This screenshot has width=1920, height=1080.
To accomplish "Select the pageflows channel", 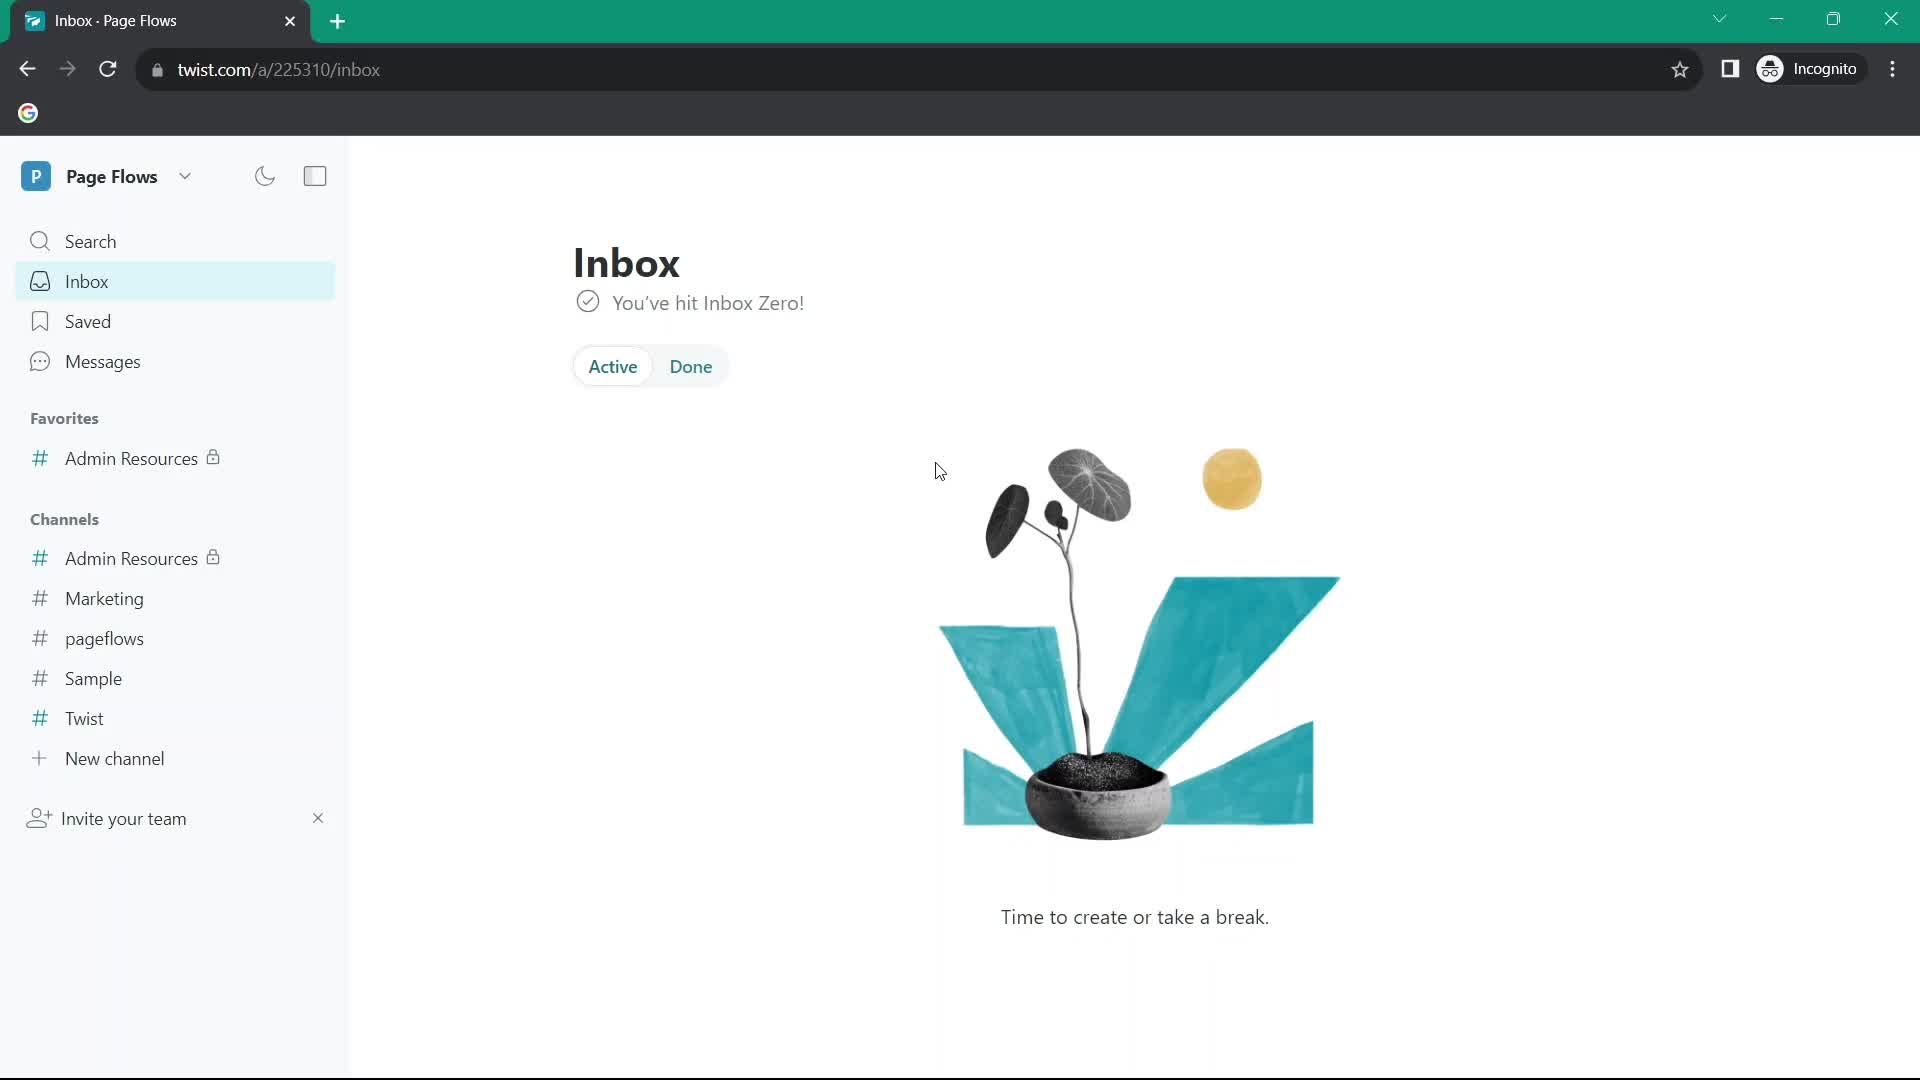I will click(104, 638).
